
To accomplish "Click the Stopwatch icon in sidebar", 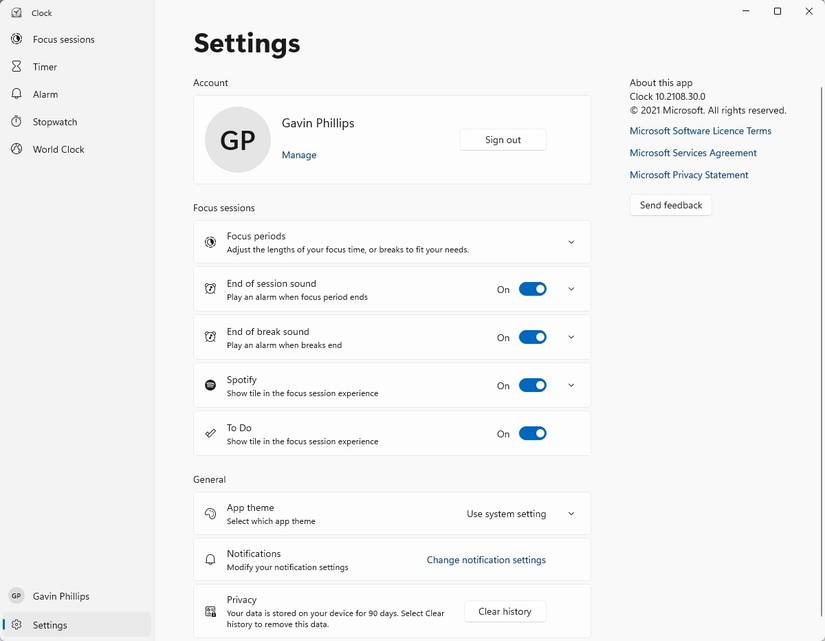I will pyautogui.click(x=16, y=122).
